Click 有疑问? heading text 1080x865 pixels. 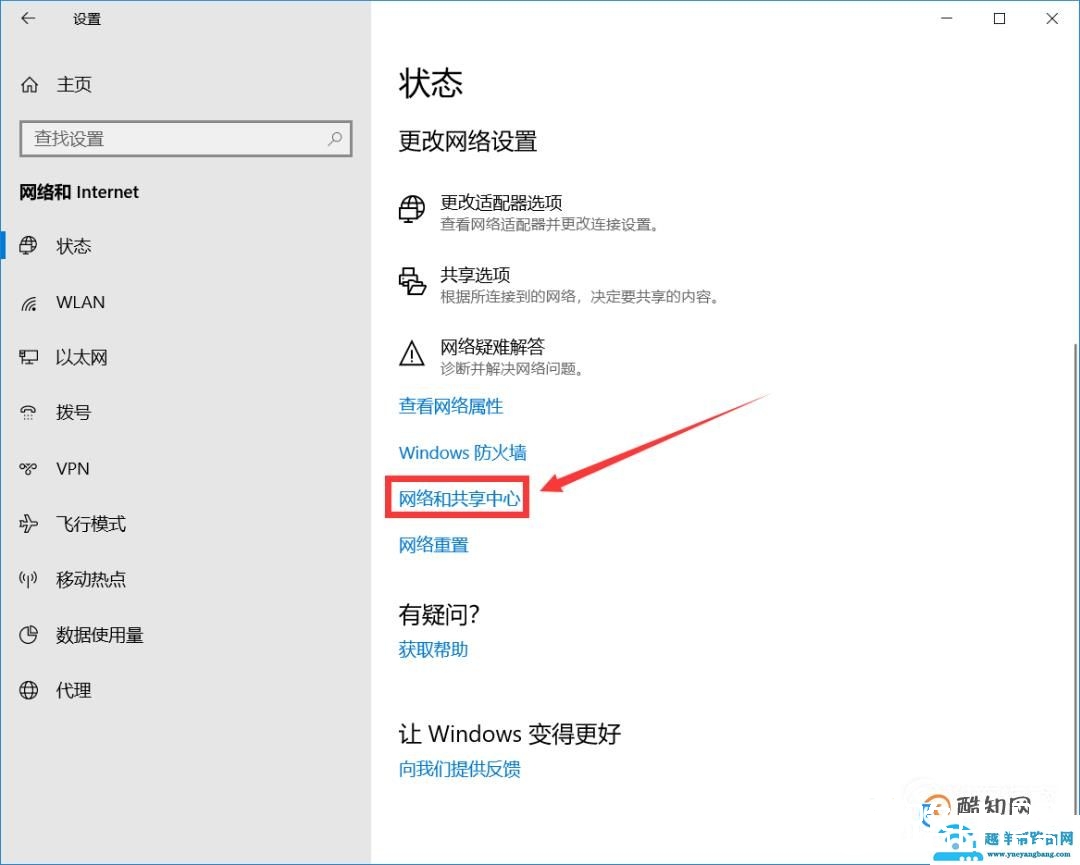coord(439,614)
